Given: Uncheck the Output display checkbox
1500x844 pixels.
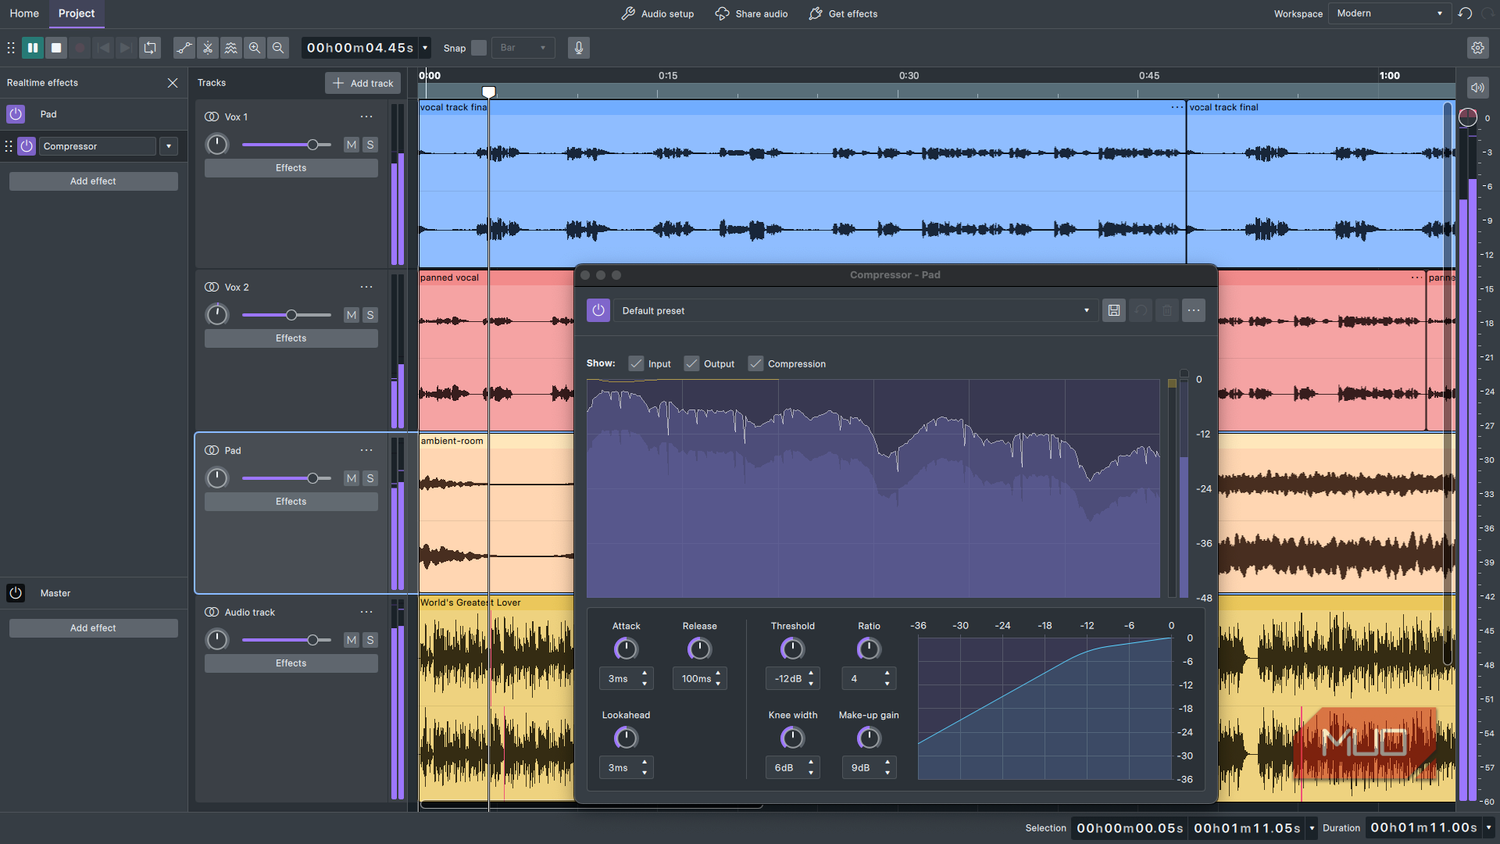Looking at the screenshot, I should [x=692, y=363].
